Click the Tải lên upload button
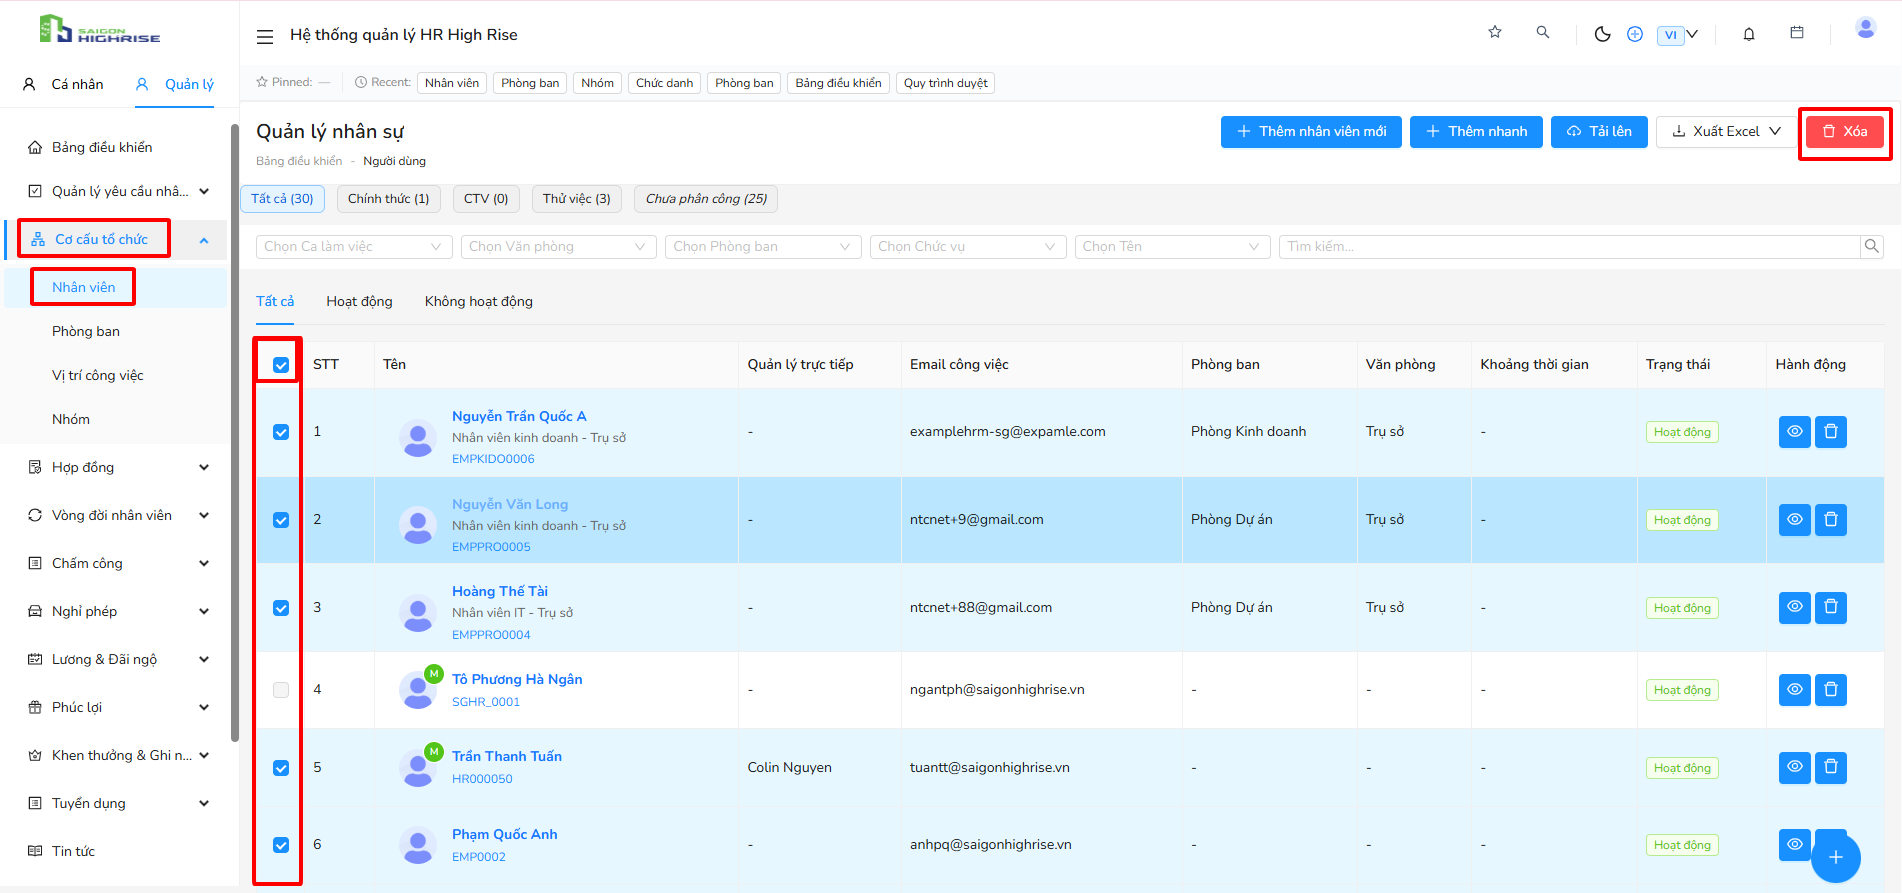 [x=1599, y=132]
